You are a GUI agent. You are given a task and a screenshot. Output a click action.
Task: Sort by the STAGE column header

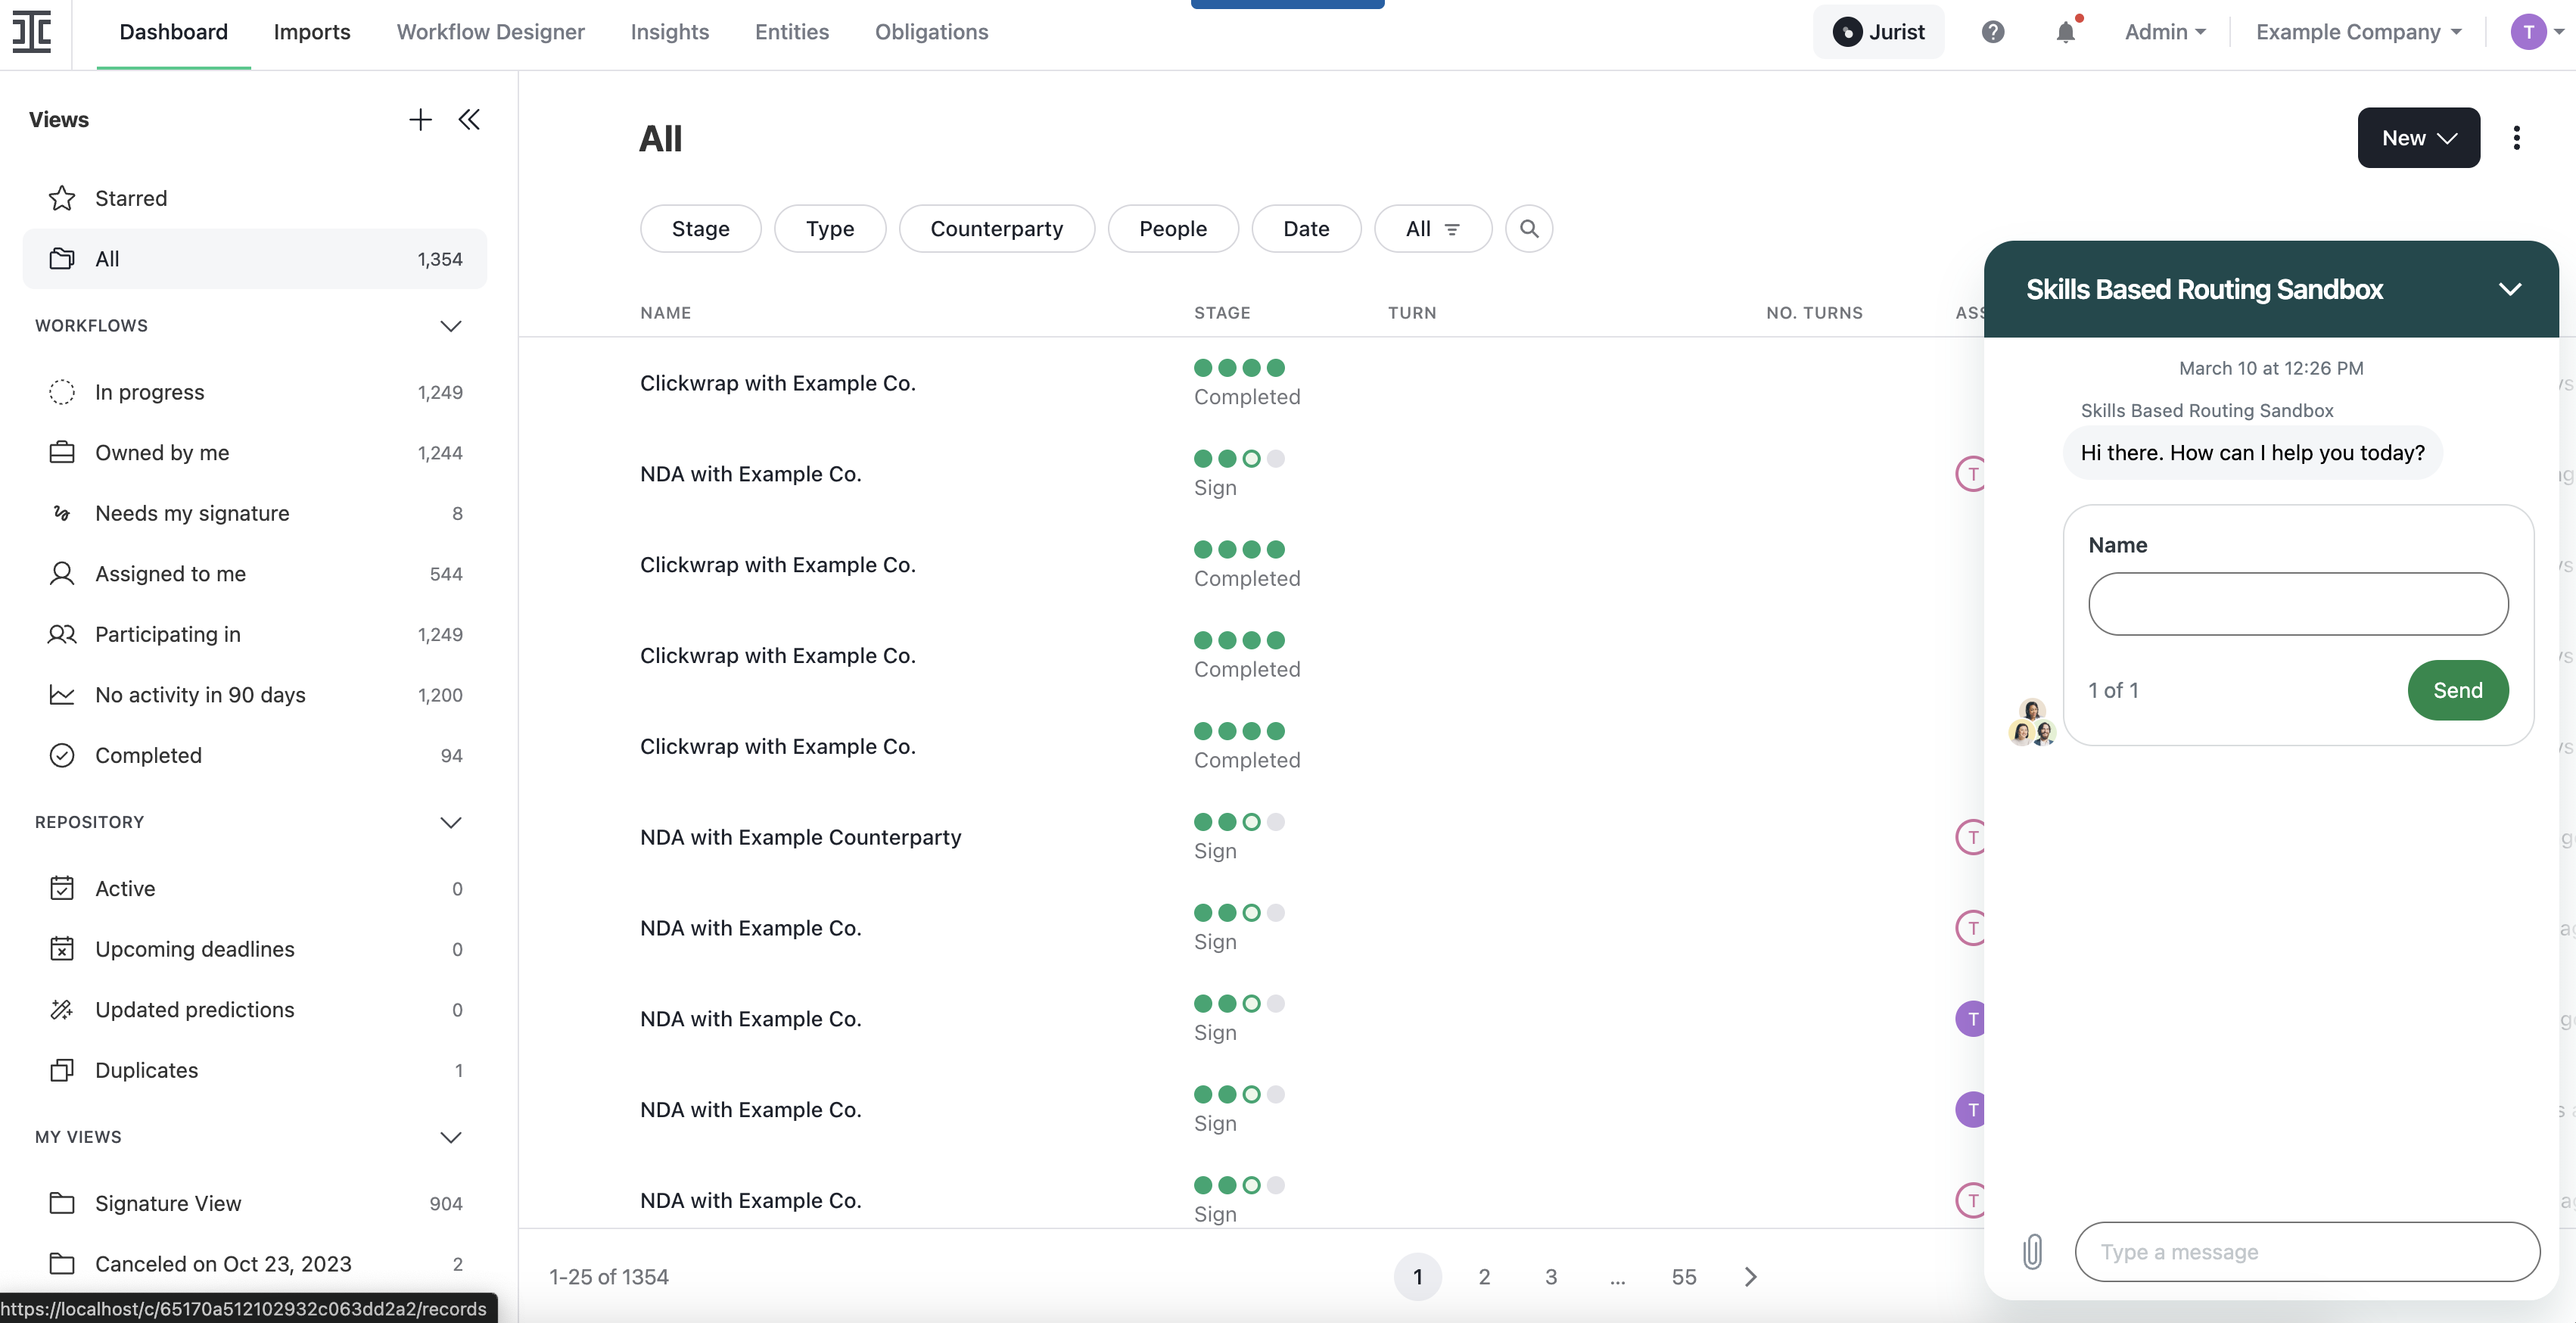(x=1221, y=313)
